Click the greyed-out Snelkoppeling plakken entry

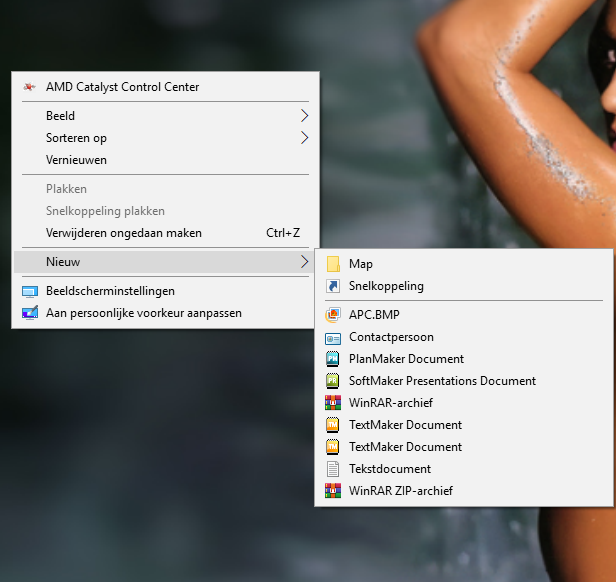pyautogui.click(x=105, y=211)
